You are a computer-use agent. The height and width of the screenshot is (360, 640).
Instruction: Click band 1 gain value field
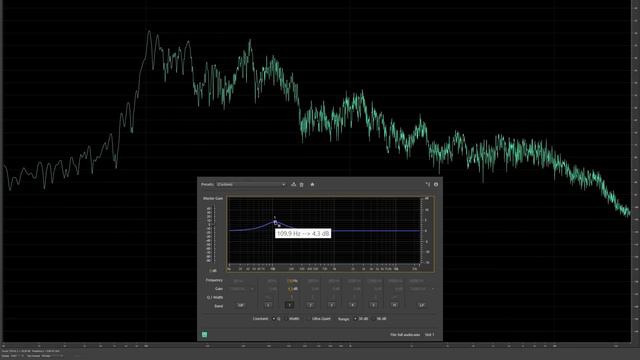pyautogui.click(x=292, y=289)
